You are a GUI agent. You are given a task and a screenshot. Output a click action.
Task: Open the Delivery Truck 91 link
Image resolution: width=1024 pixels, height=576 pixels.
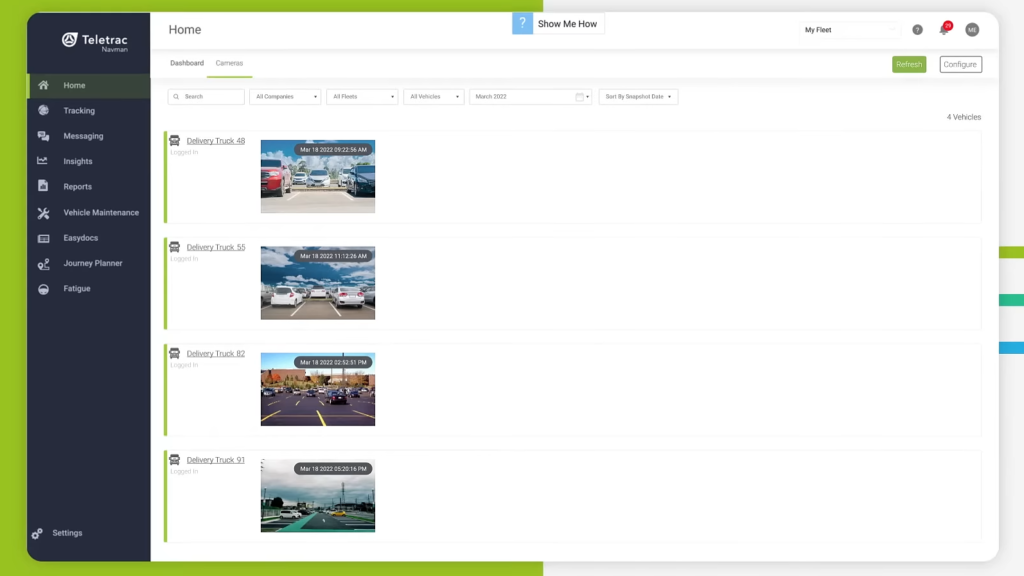tap(216, 460)
